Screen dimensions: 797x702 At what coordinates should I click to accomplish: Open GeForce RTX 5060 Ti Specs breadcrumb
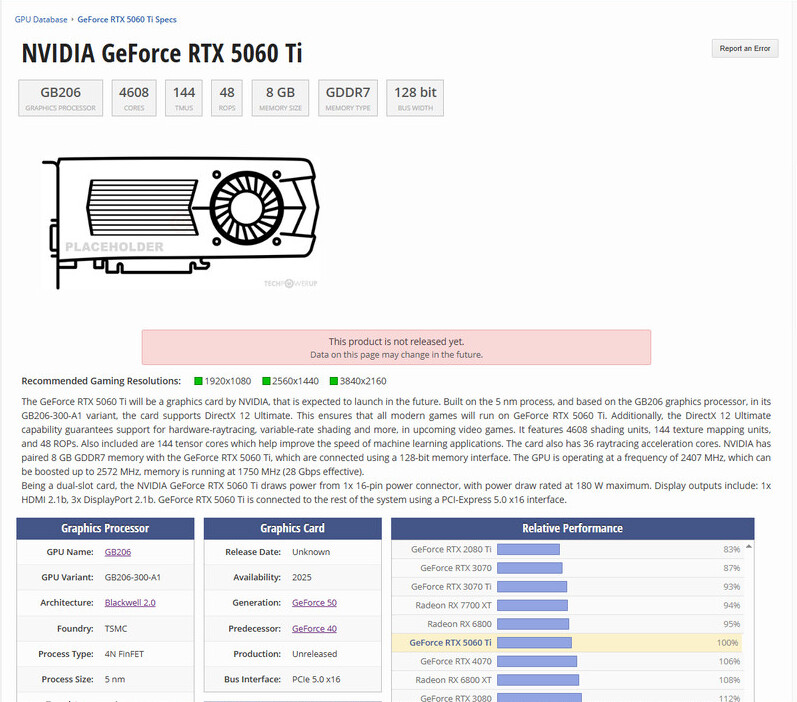point(127,19)
